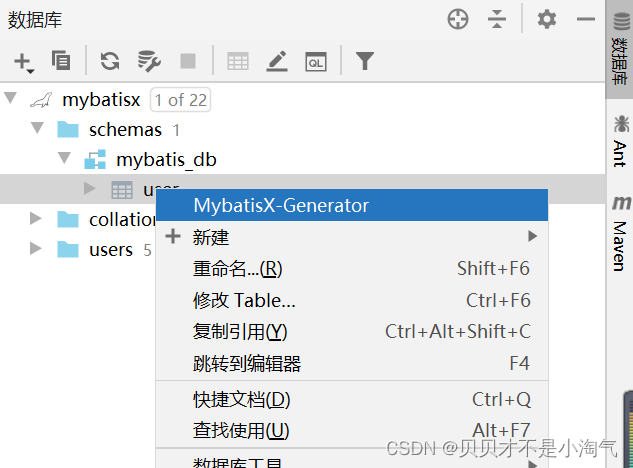
Task: Expand the user table node
Action: (89, 188)
